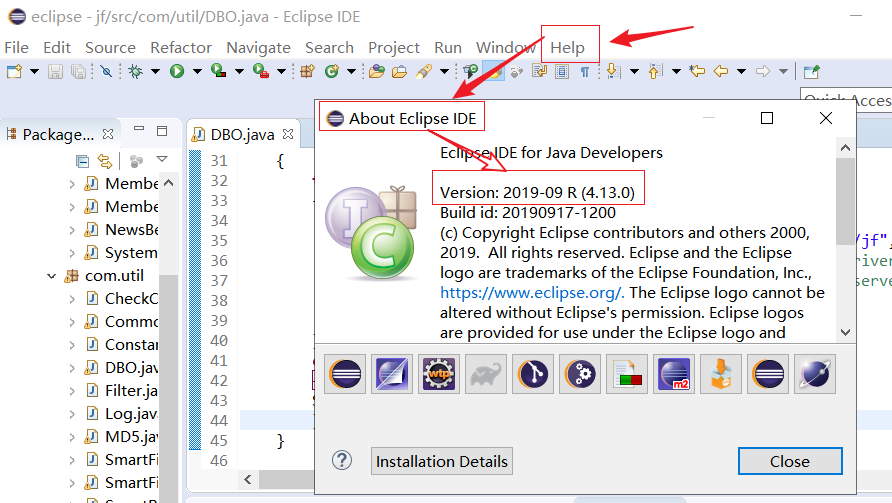Click the help question mark icon

342,460
